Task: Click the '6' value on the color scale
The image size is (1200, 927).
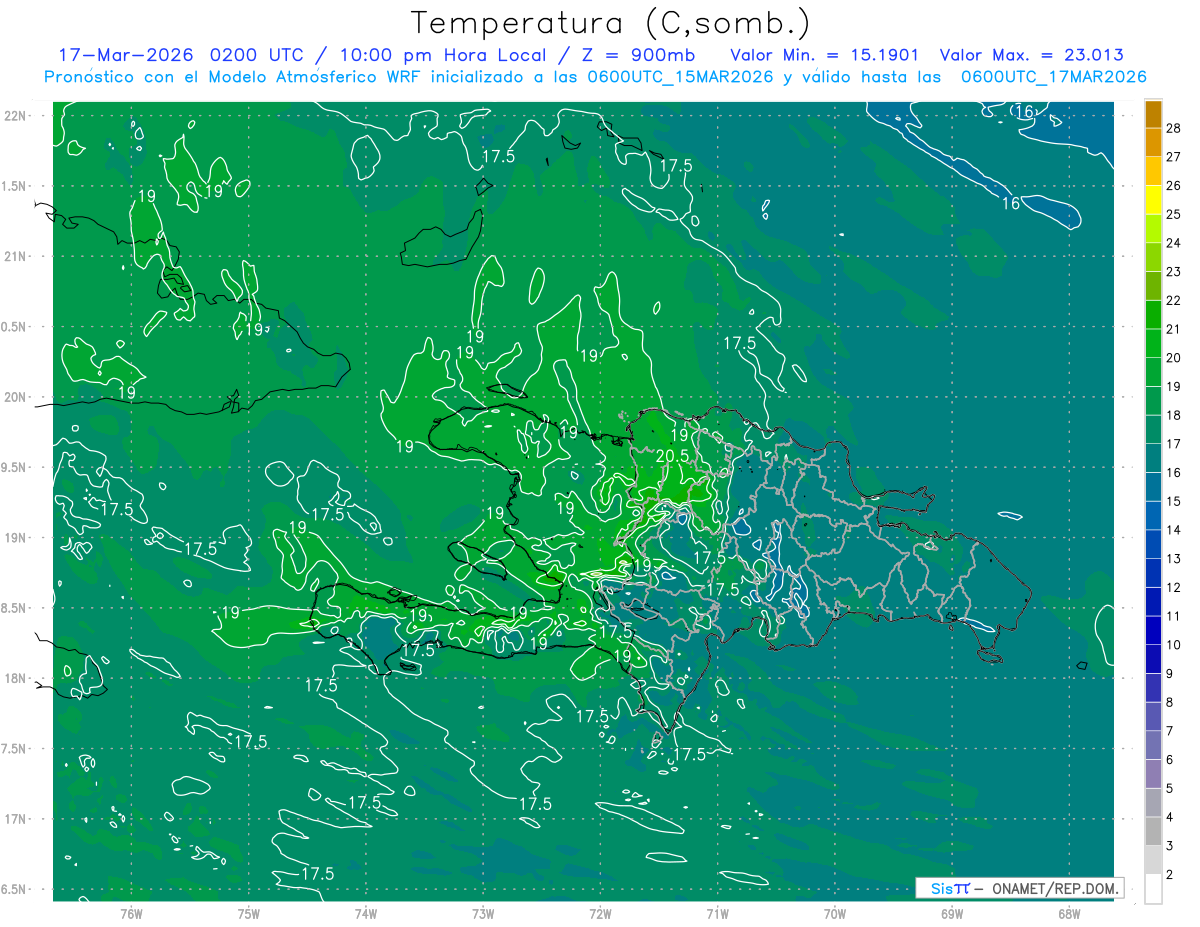Action: 1170,760
